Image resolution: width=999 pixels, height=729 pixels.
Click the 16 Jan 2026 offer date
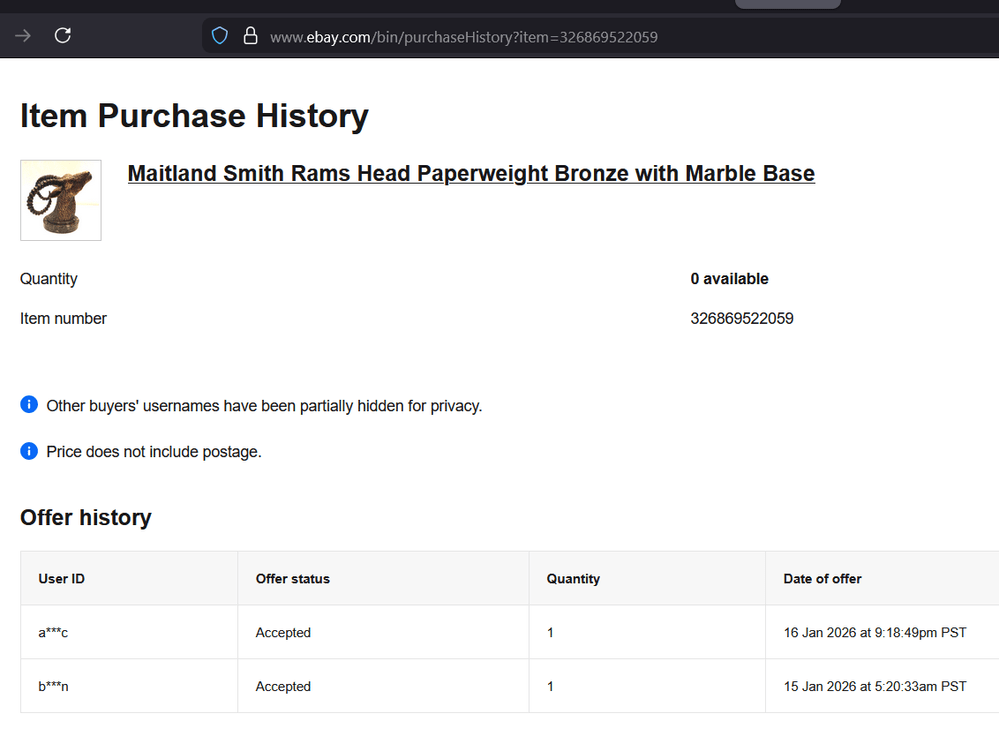[x=875, y=632]
